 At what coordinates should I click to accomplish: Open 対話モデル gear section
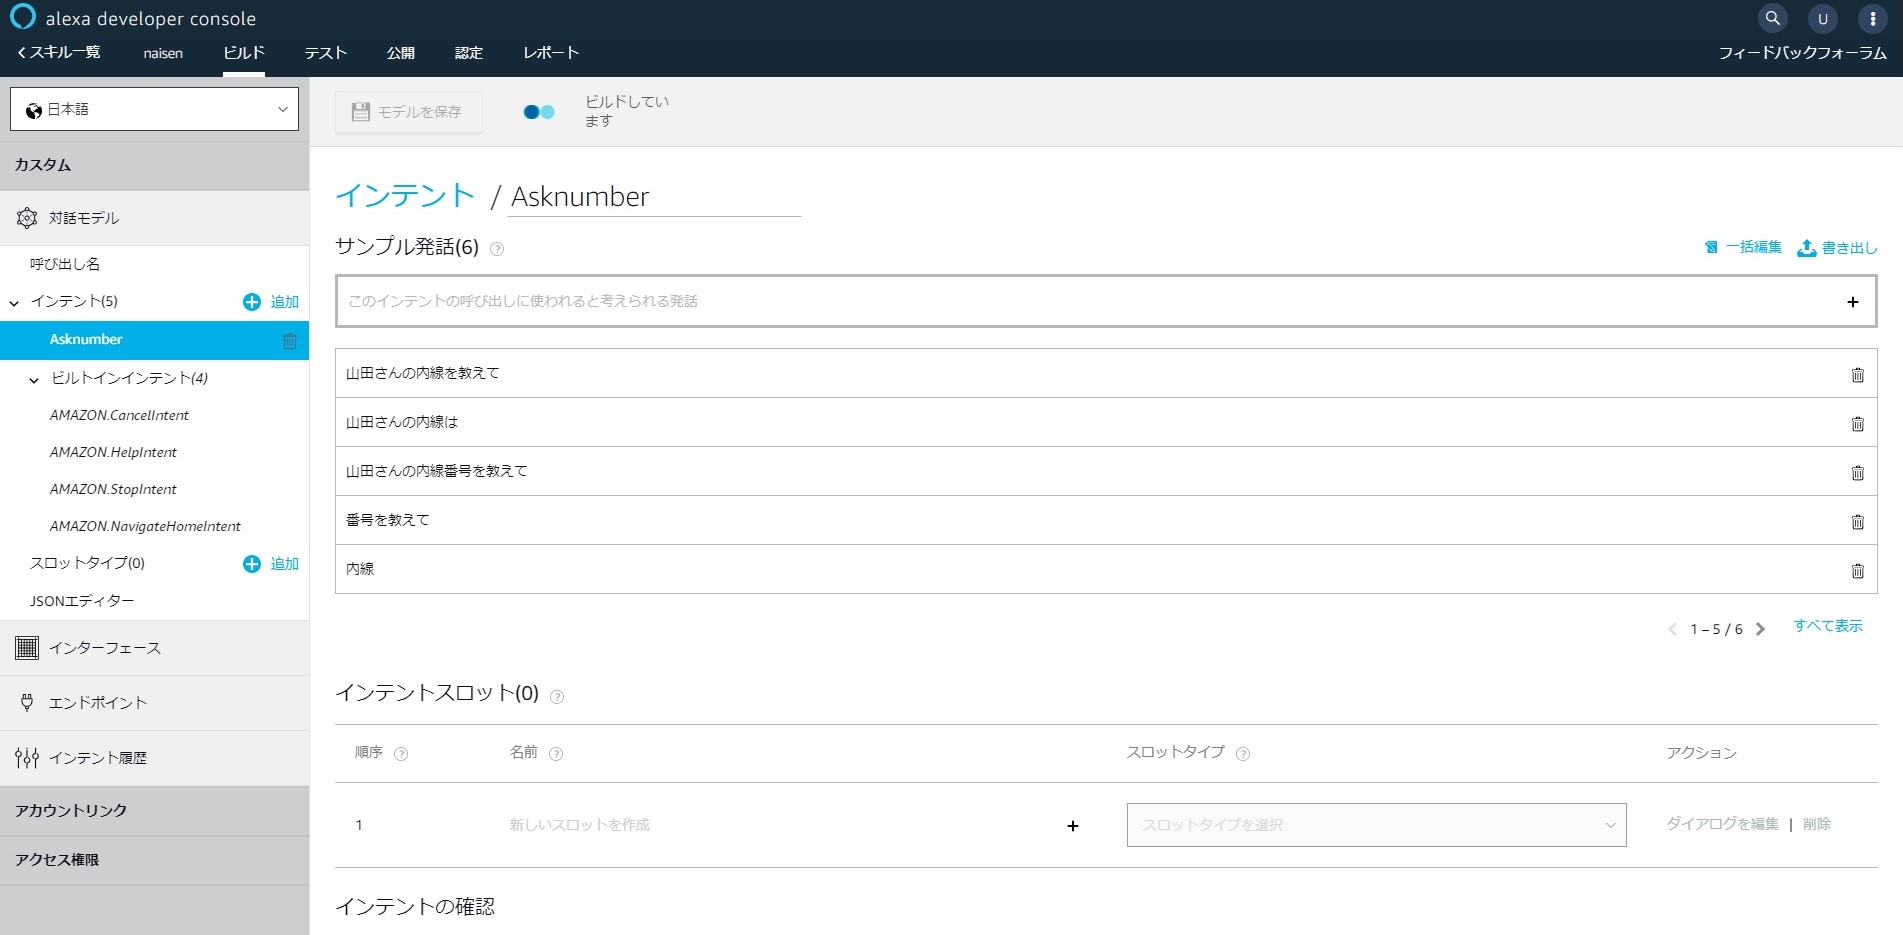coord(154,218)
